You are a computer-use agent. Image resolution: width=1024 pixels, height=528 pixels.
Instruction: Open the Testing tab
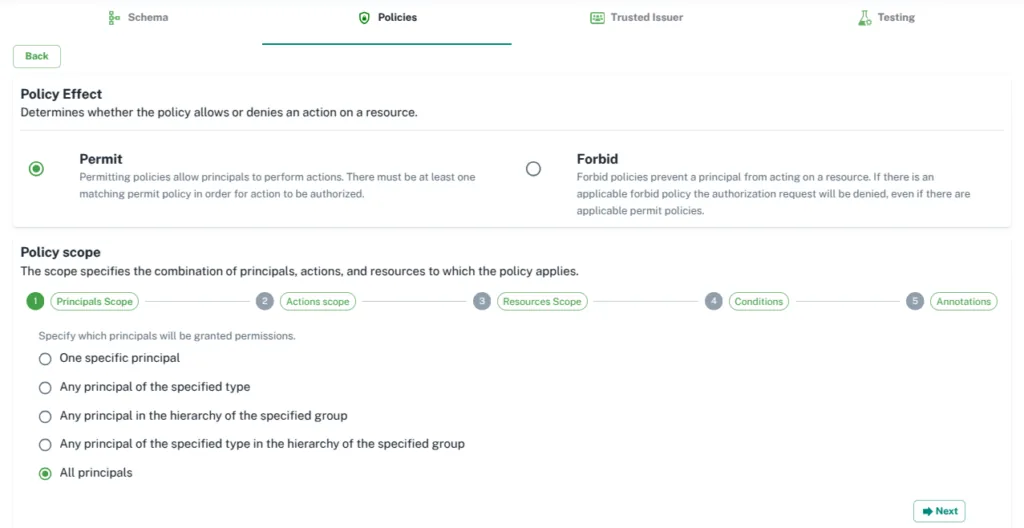point(886,18)
